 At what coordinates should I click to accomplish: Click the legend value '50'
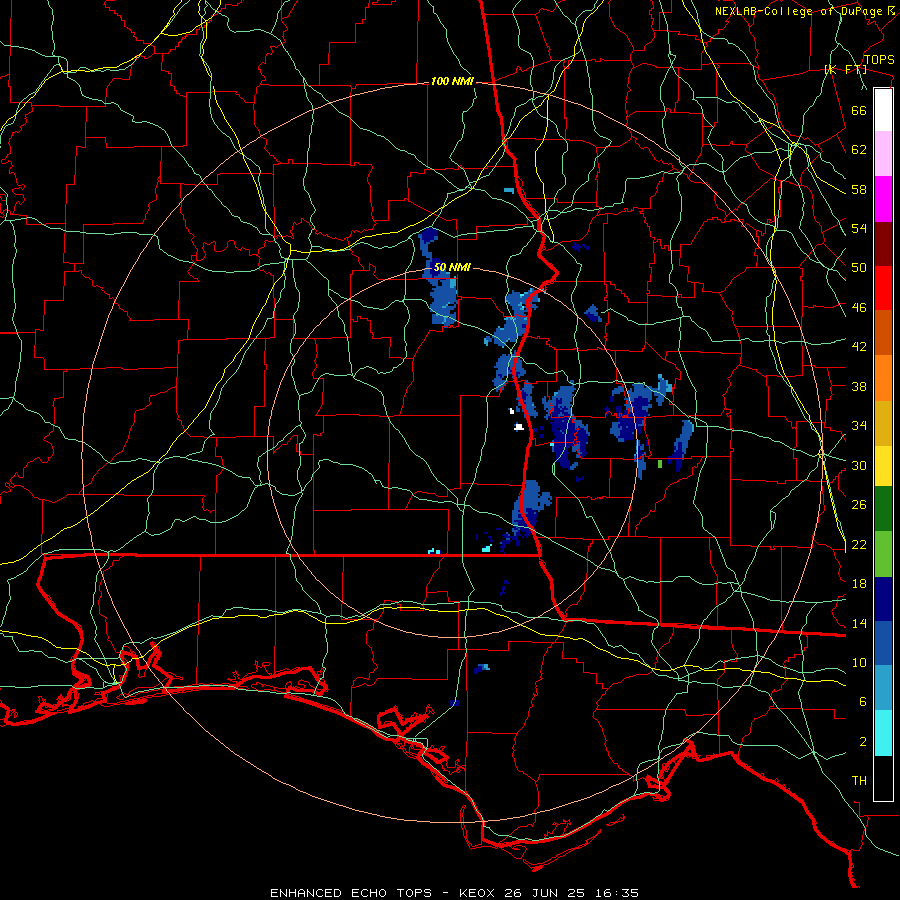tap(859, 267)
